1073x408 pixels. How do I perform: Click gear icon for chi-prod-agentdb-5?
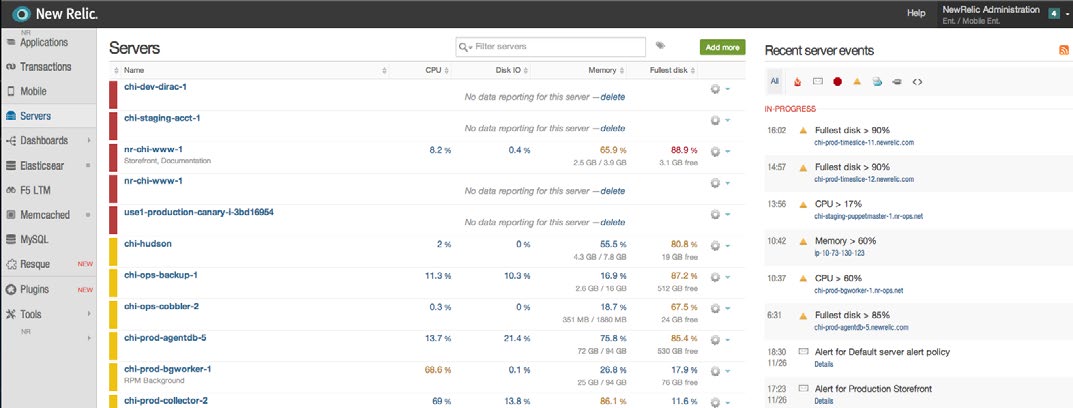pos(715,340)
